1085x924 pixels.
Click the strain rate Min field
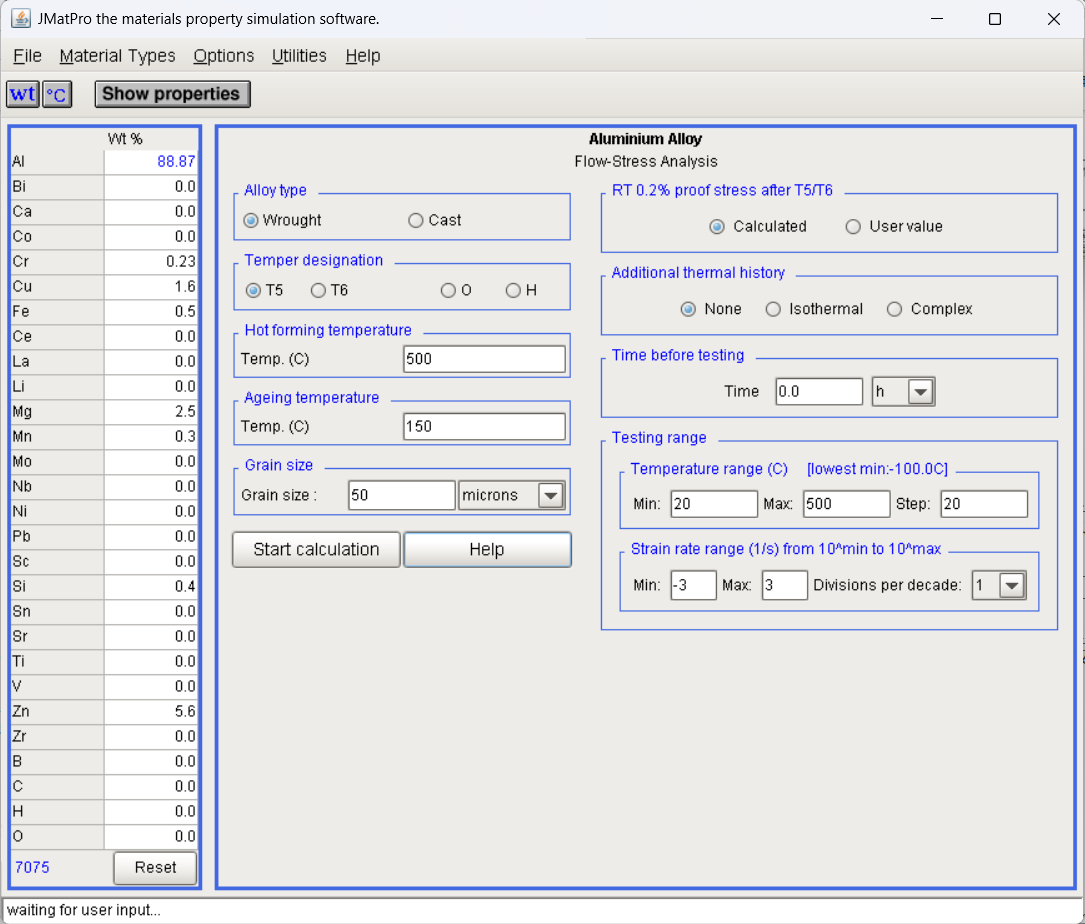click(x=693, y=586)
